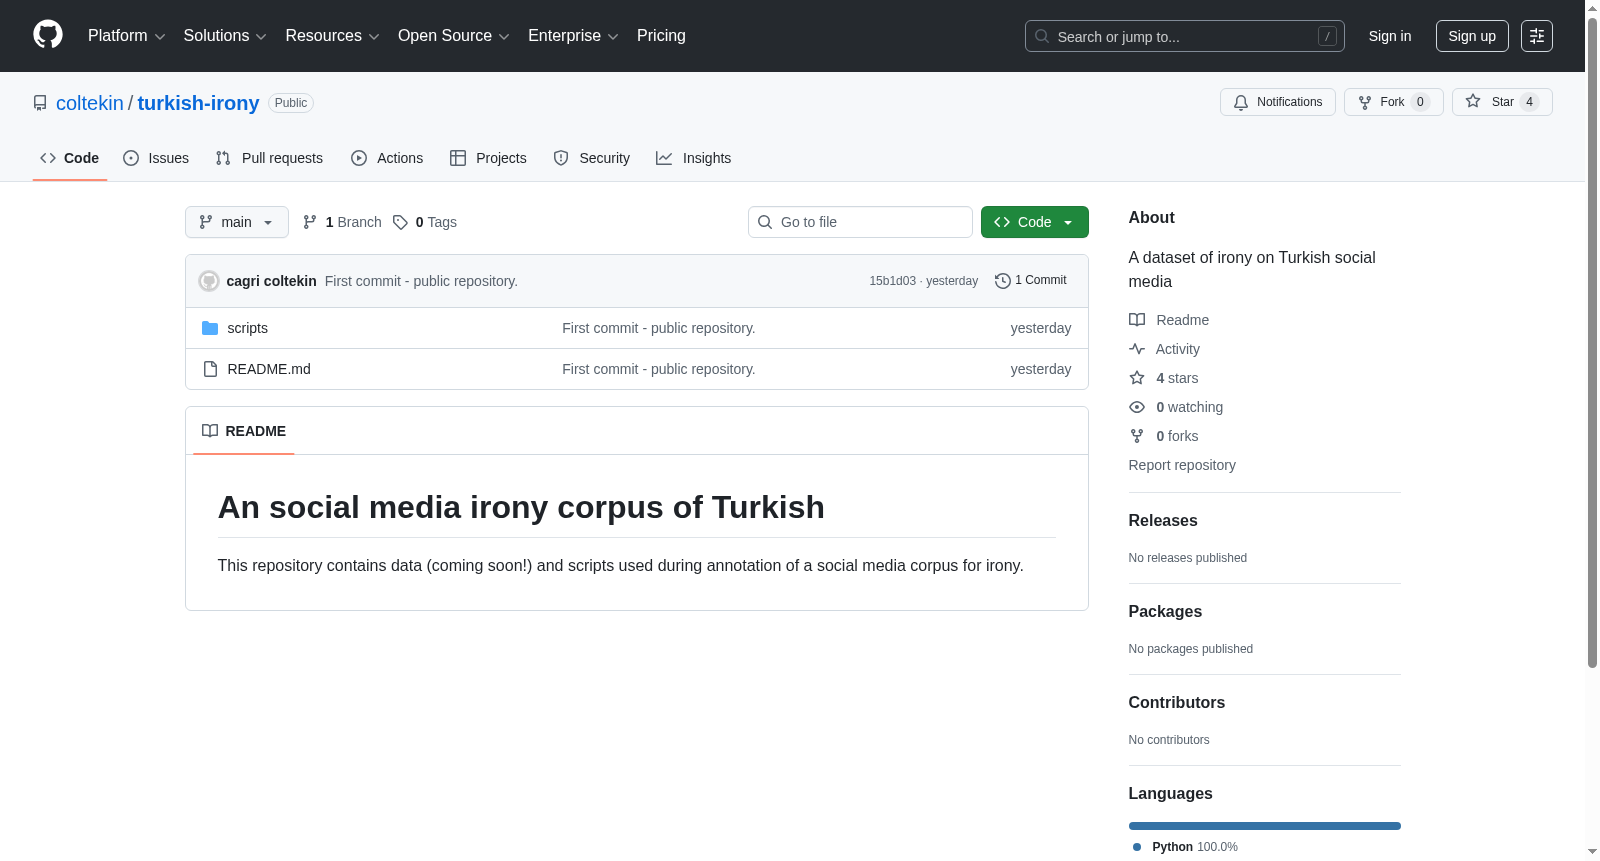Click the scripts folder icon
The width and height of the screenshot is (1600, 861).
[210, 328]
